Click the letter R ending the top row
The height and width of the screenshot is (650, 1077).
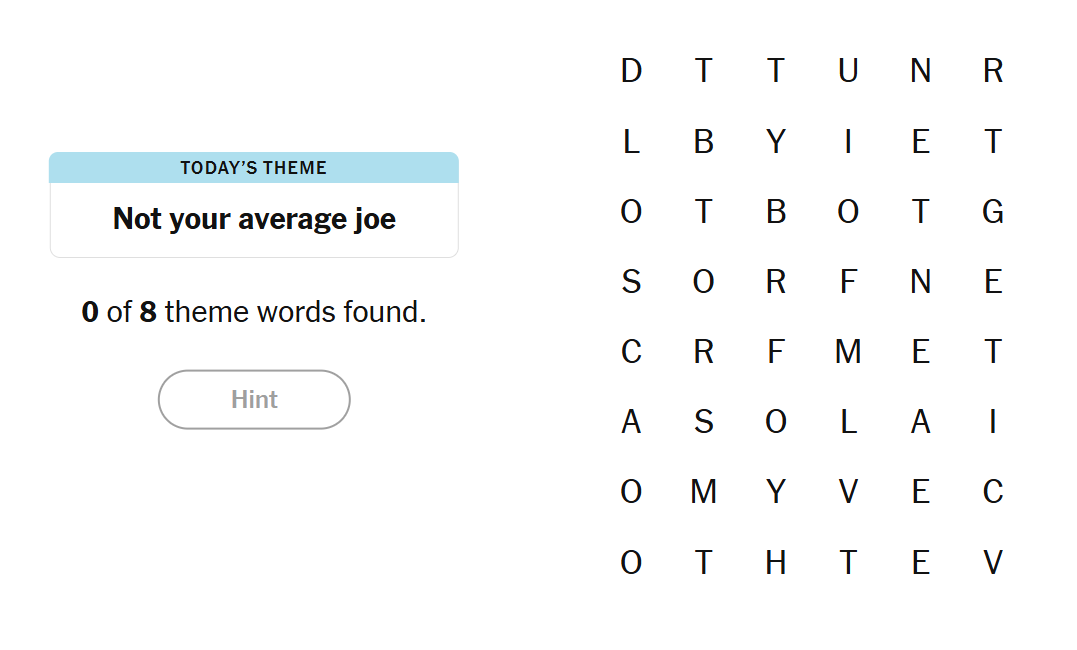(993, 71)
